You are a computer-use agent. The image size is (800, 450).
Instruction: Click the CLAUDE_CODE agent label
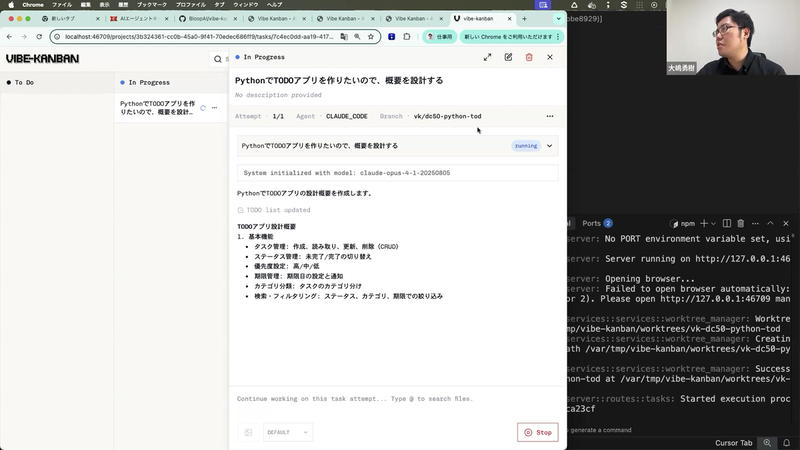(346, 116)
